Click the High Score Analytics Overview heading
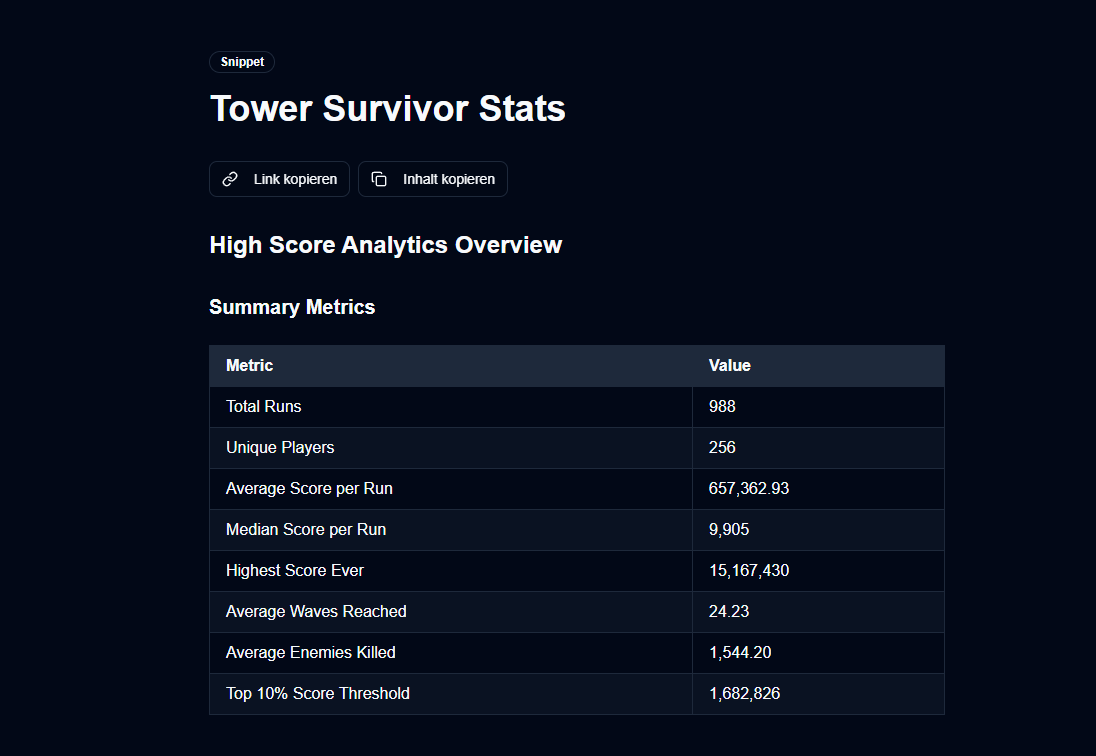Screen dimensions: 1096x756 tap(386, 245)
